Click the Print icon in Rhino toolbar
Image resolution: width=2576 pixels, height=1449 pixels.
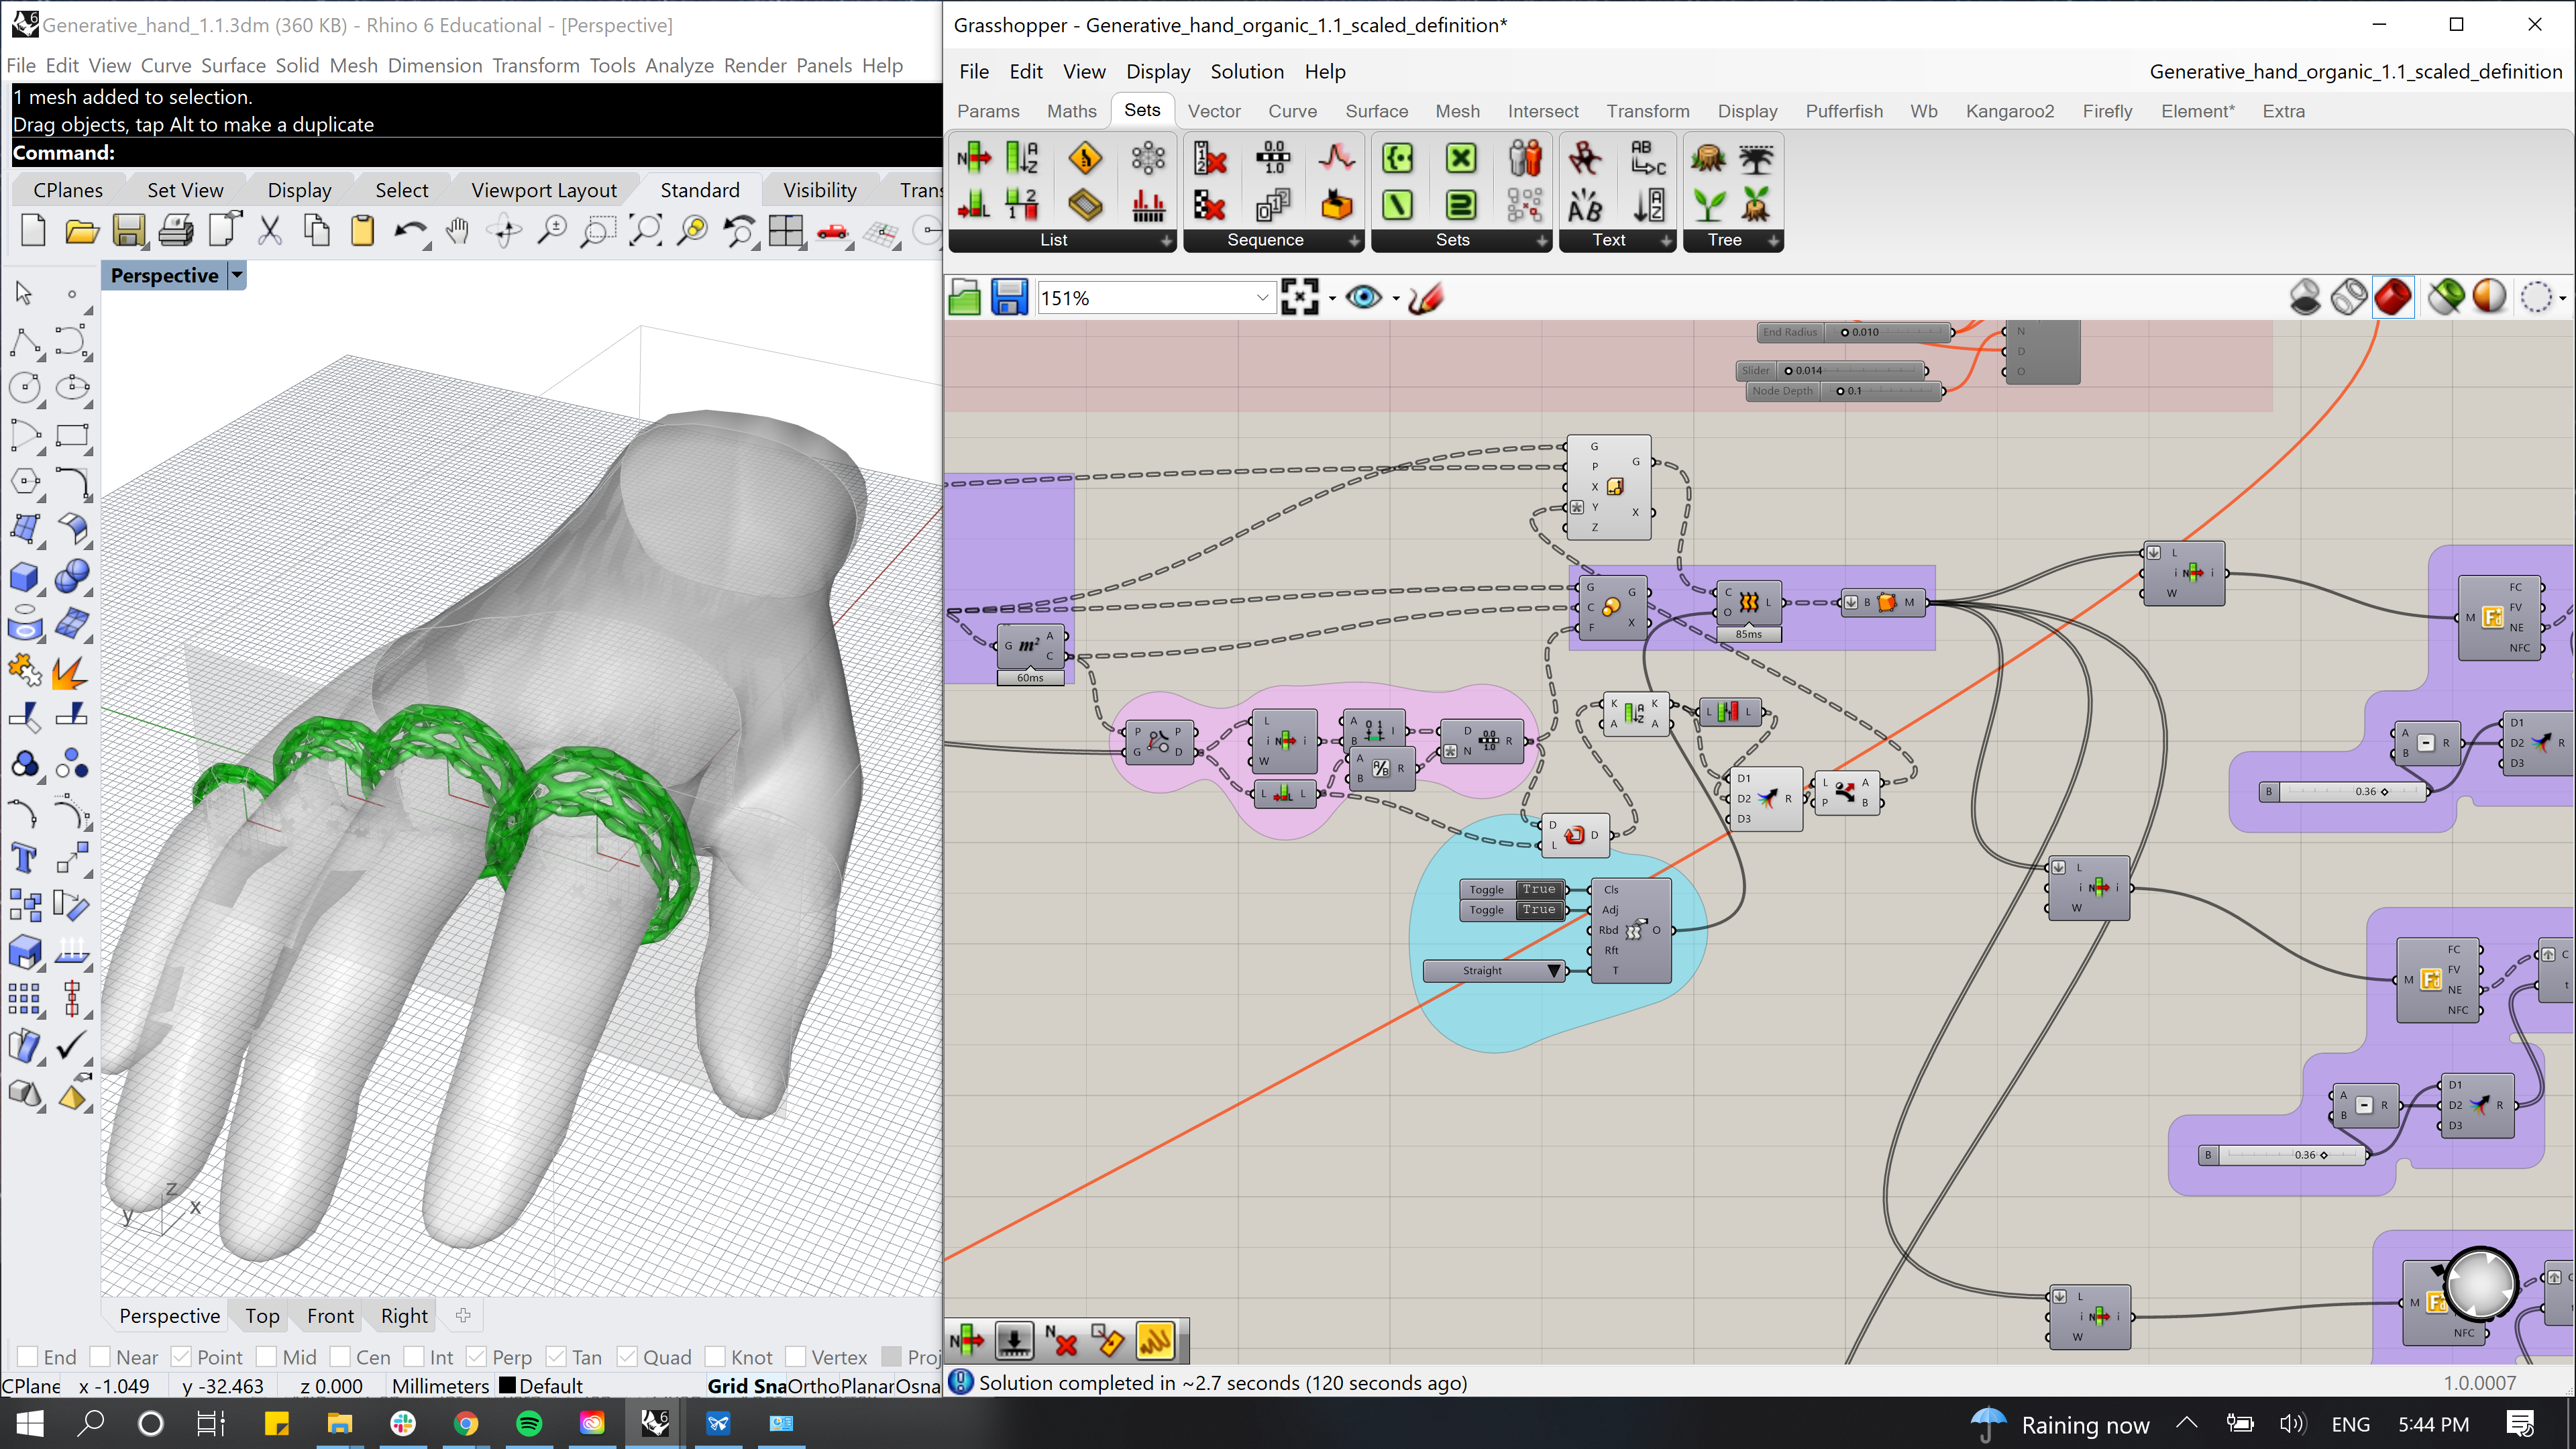[175, 231]
